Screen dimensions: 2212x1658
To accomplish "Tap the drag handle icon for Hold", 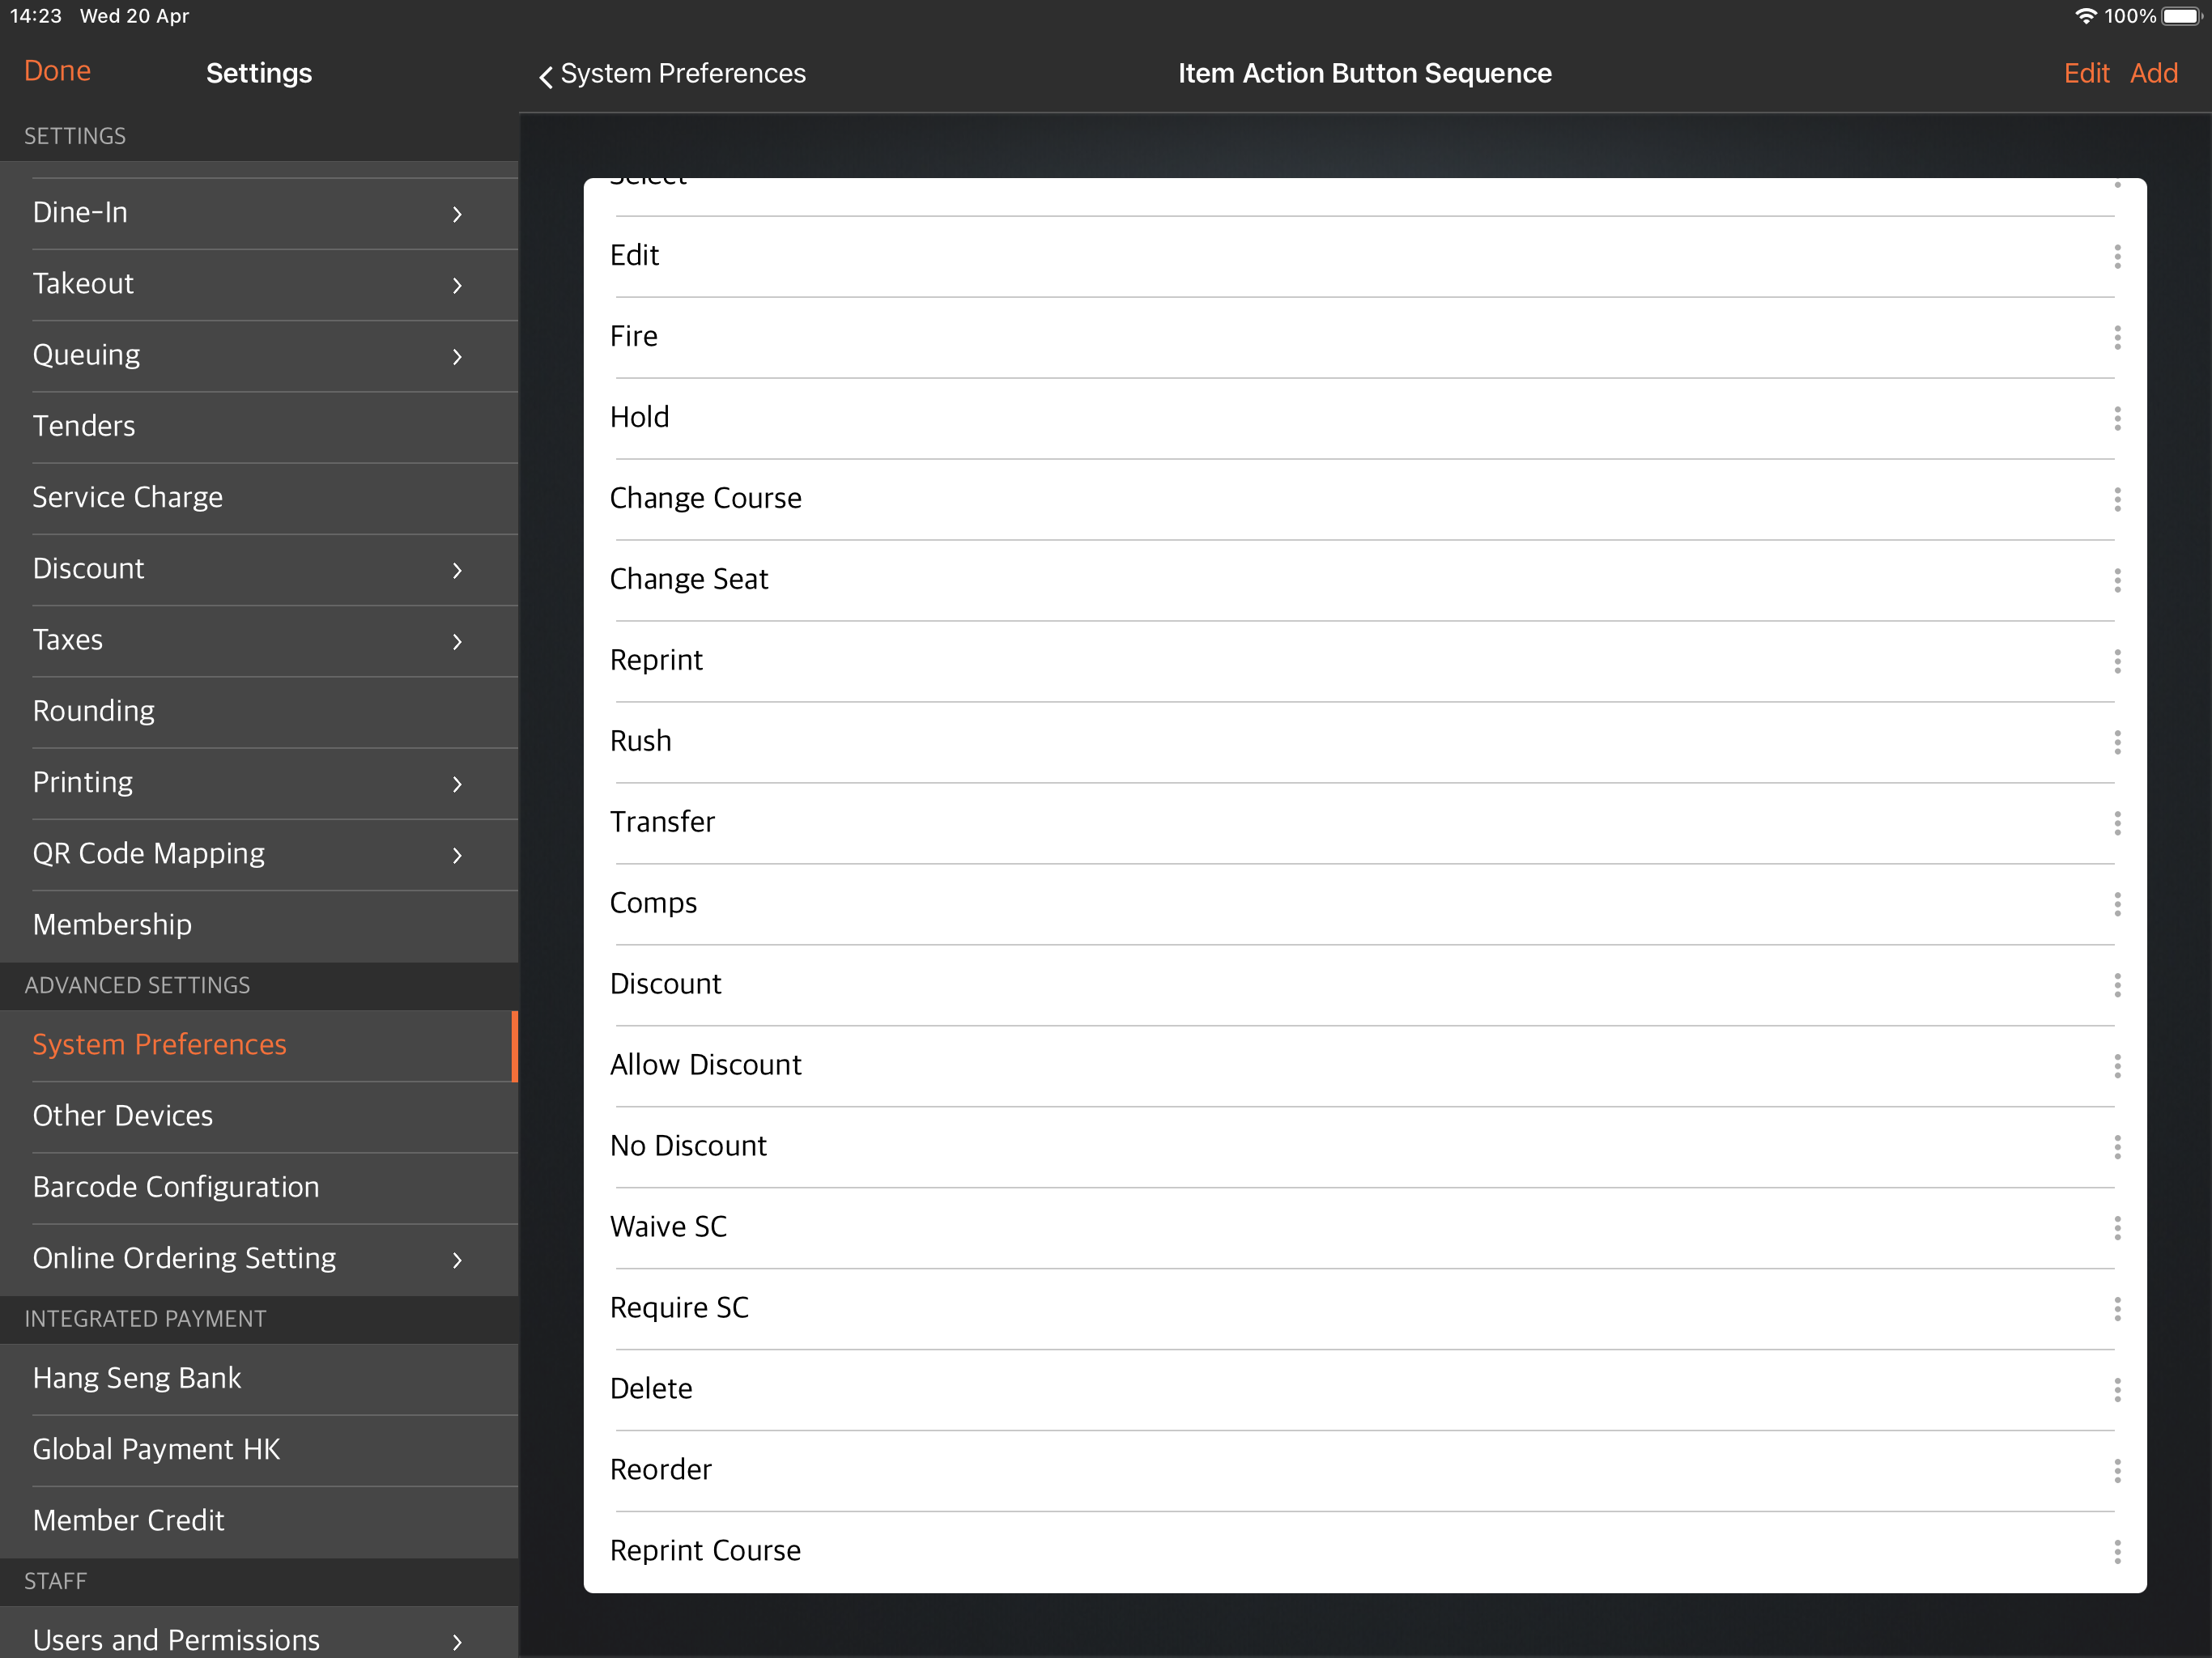I will (x=2116, y=418).
